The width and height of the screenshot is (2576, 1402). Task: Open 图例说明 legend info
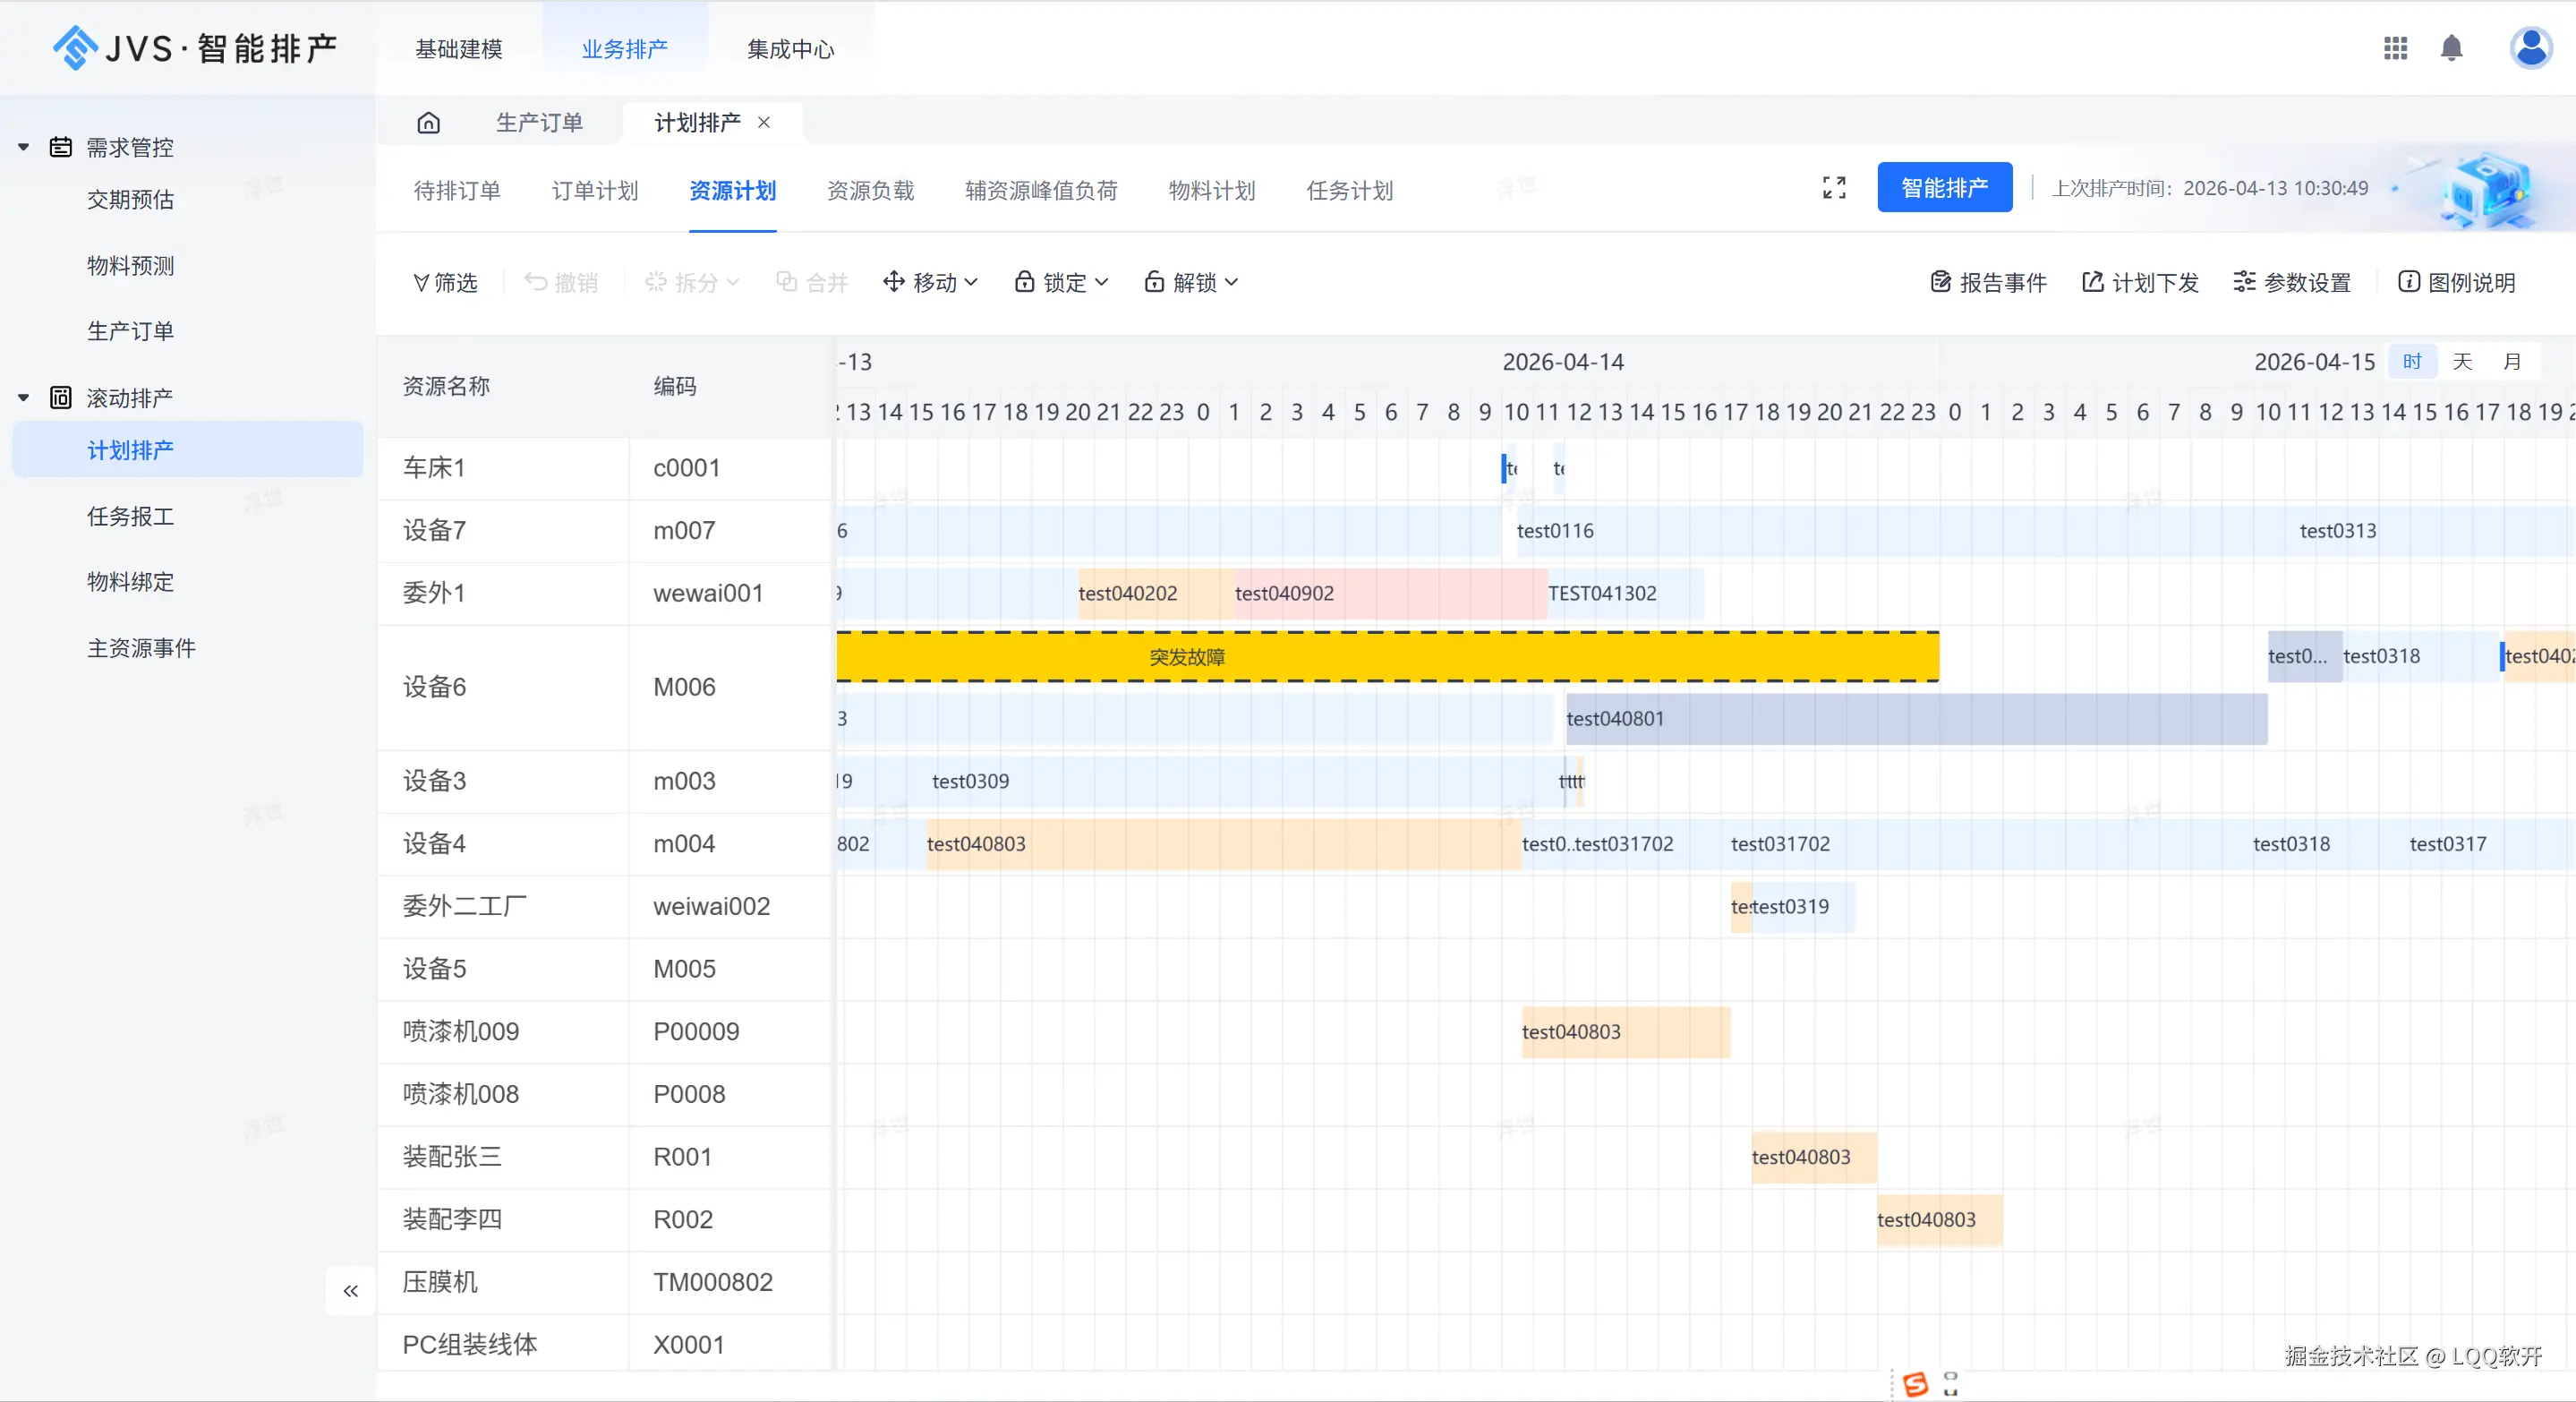[2456, 283]
